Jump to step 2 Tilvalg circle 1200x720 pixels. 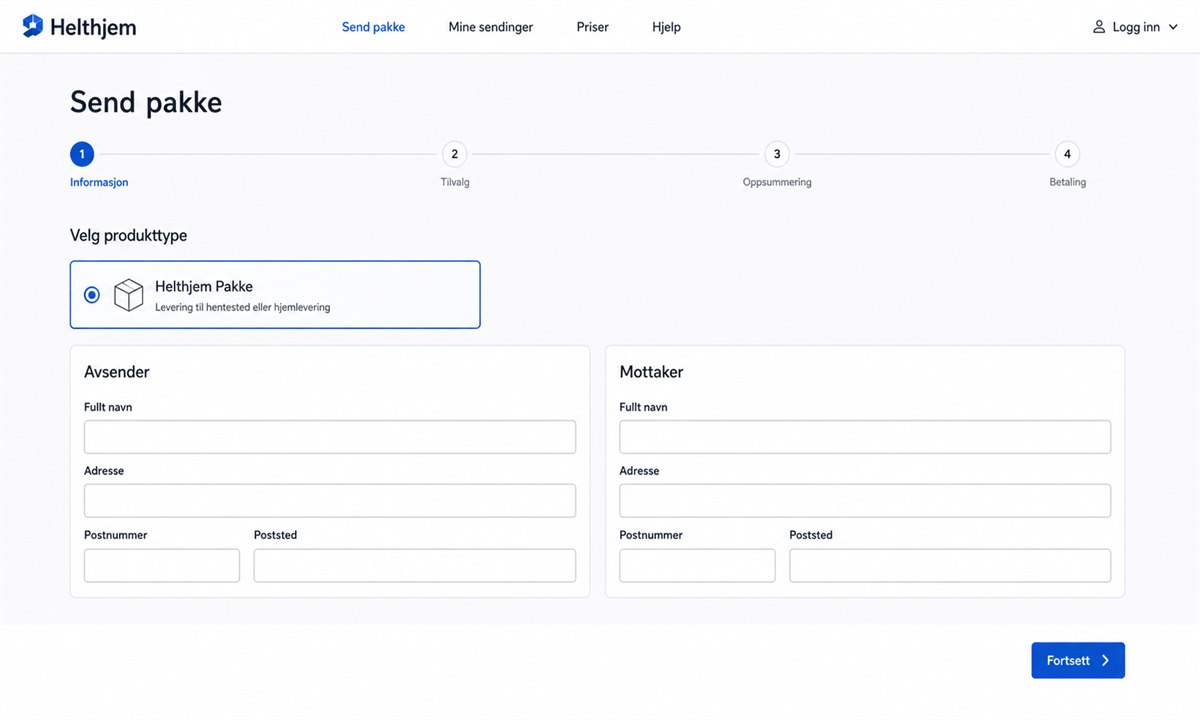pos(454,154)
